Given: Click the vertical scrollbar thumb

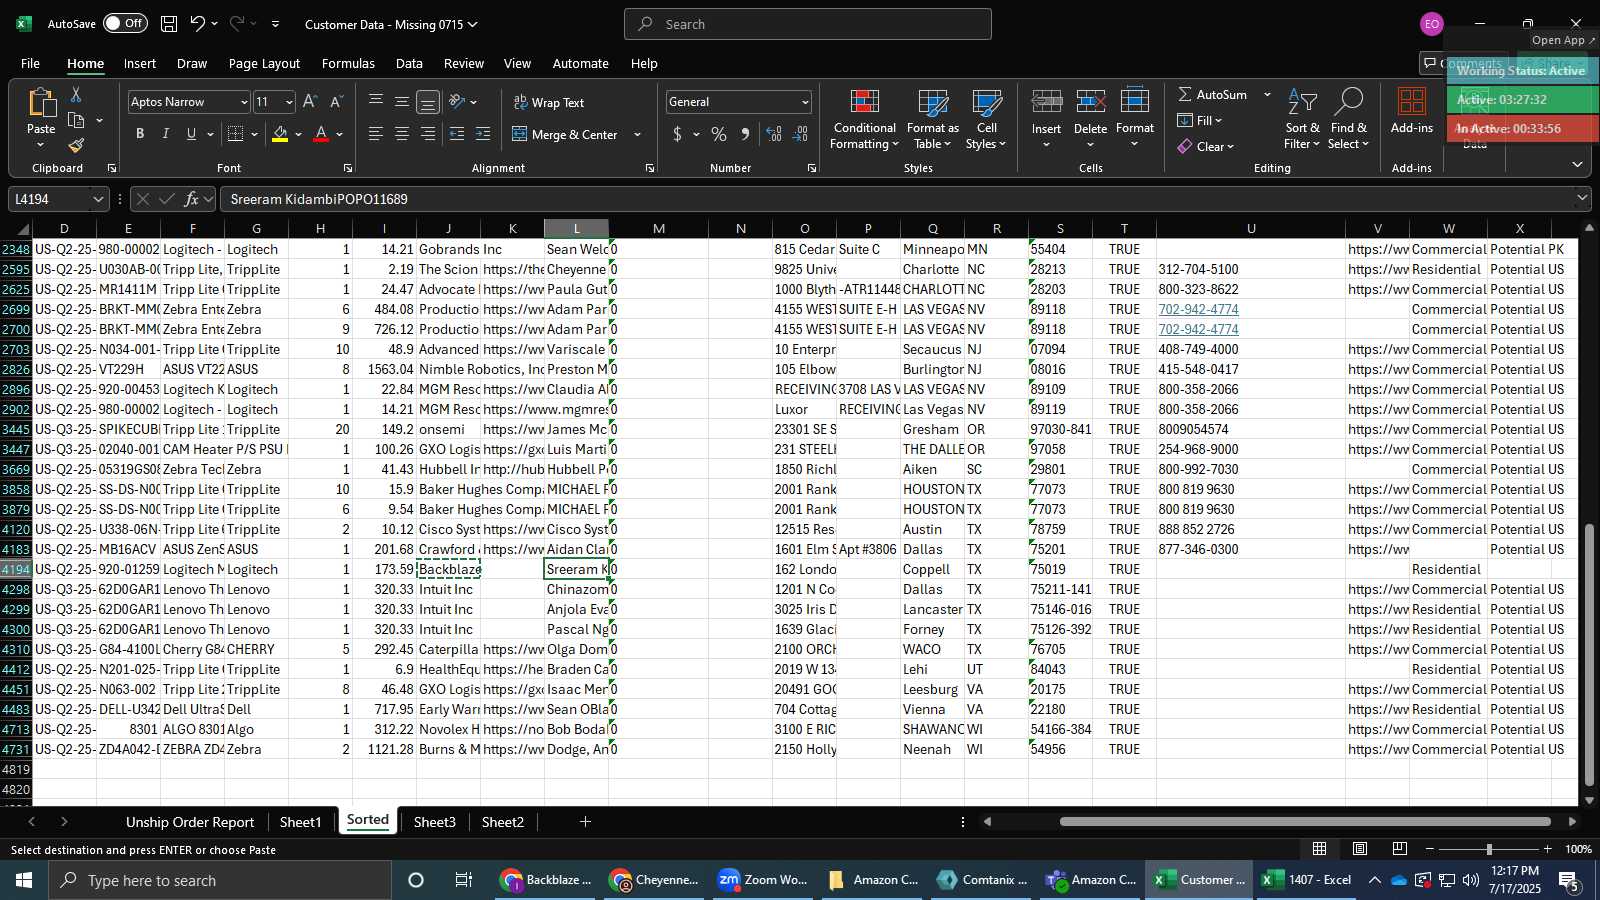Looking at the screenshot, I should pyautogui.click(x=1590, y=653).
